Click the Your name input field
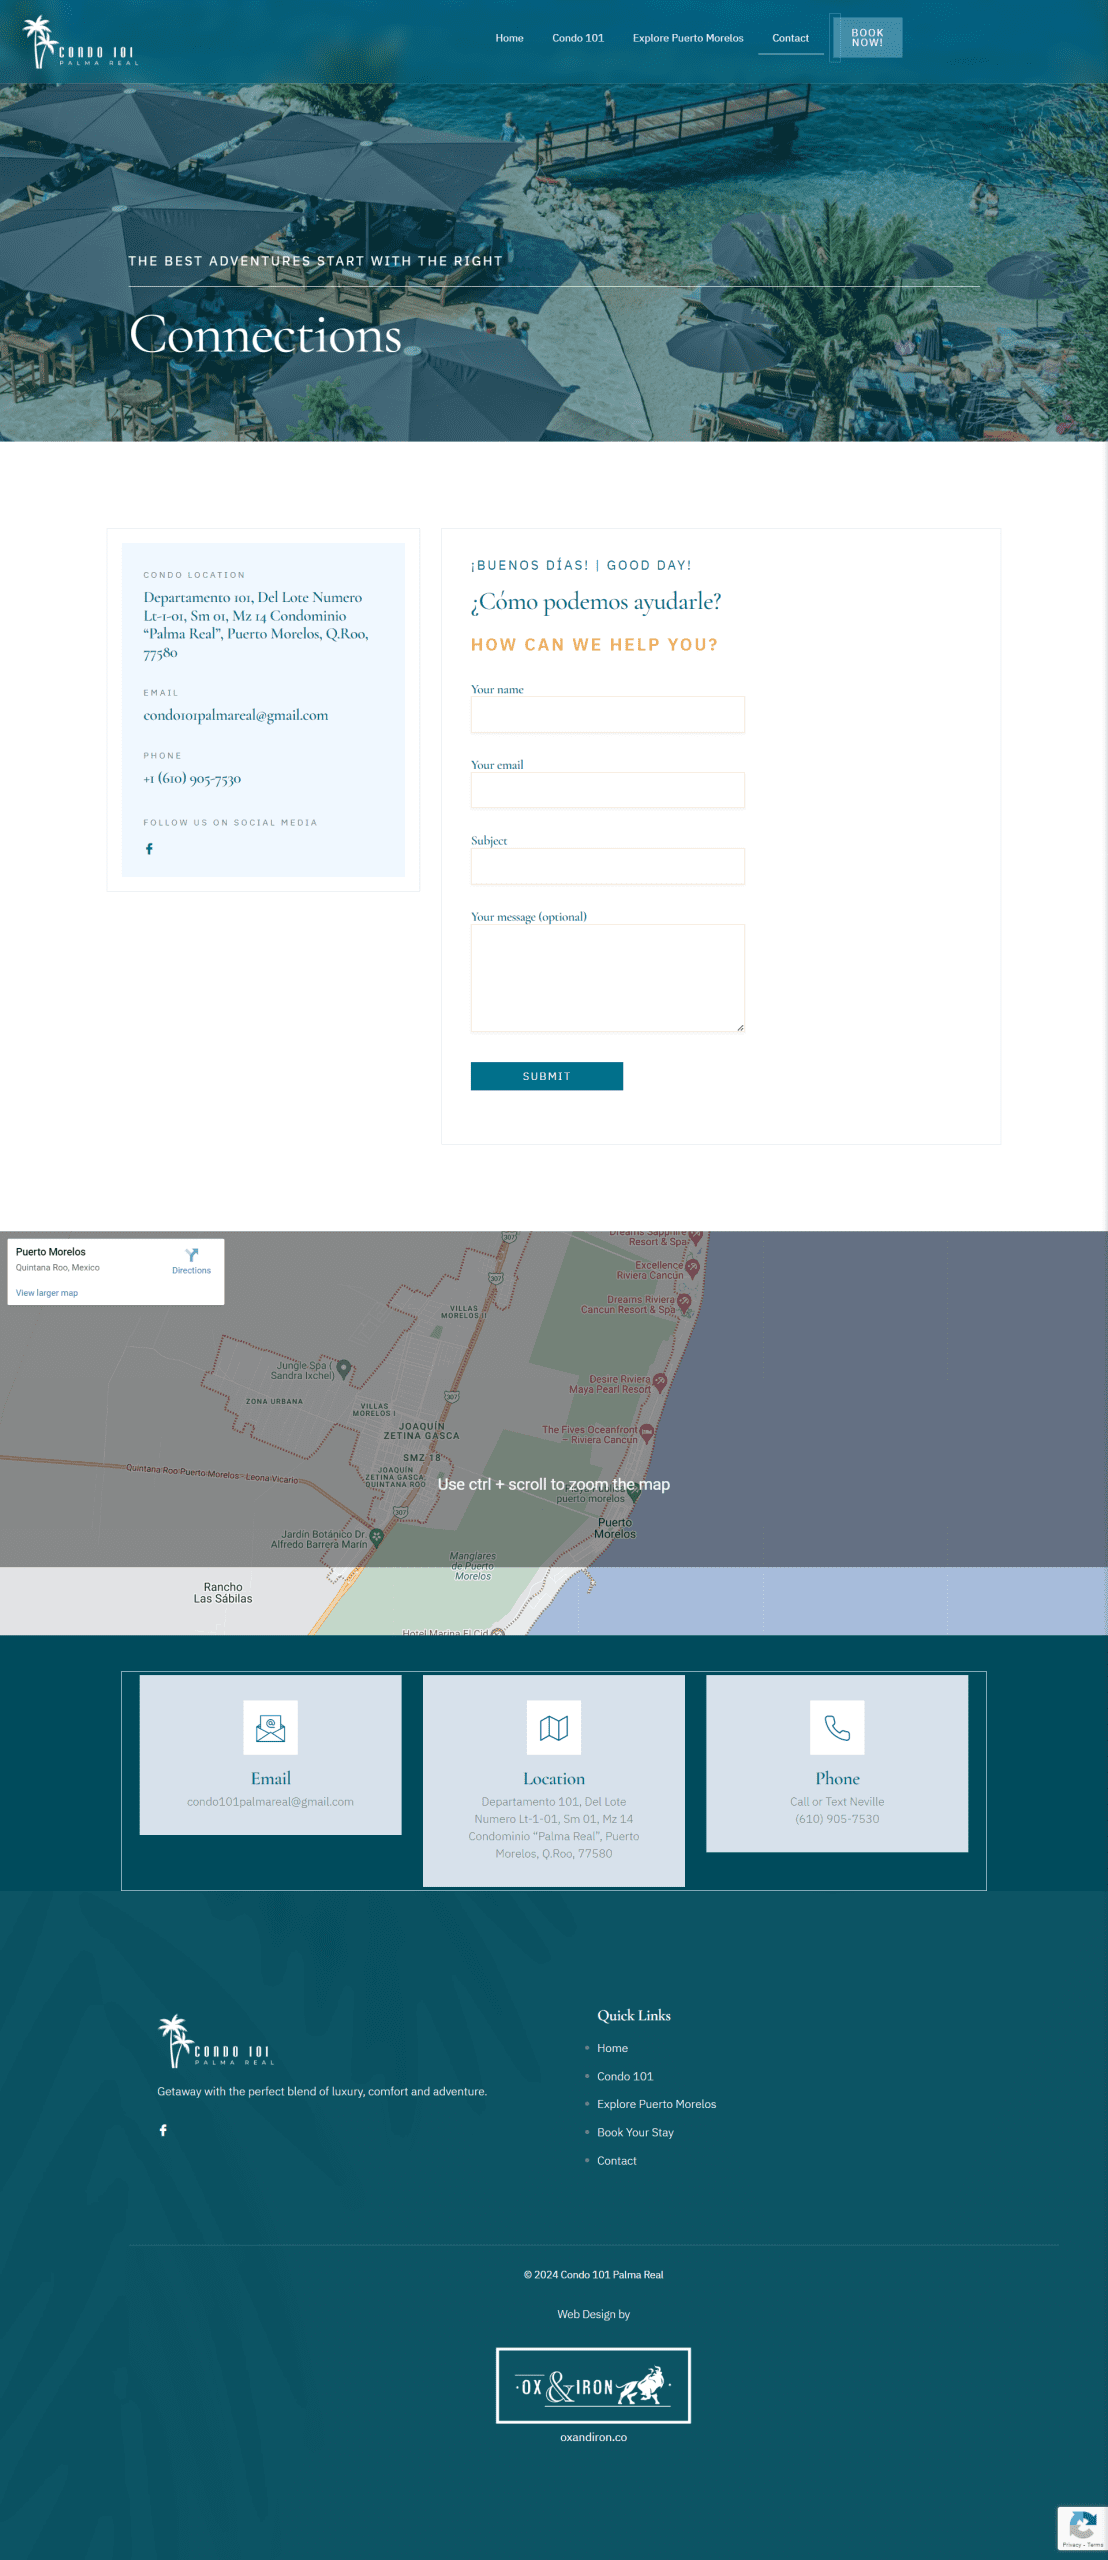 tap(607, 715)
